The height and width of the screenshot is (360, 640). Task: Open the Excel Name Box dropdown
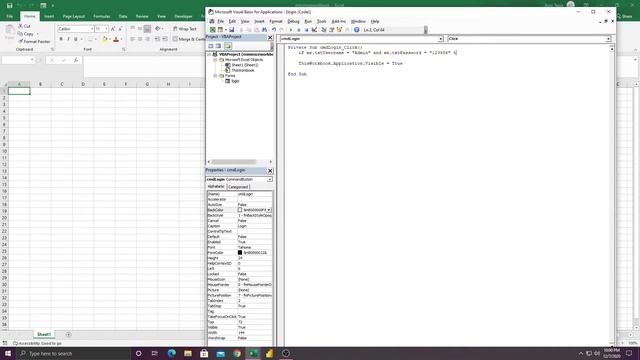pos(32,60)
